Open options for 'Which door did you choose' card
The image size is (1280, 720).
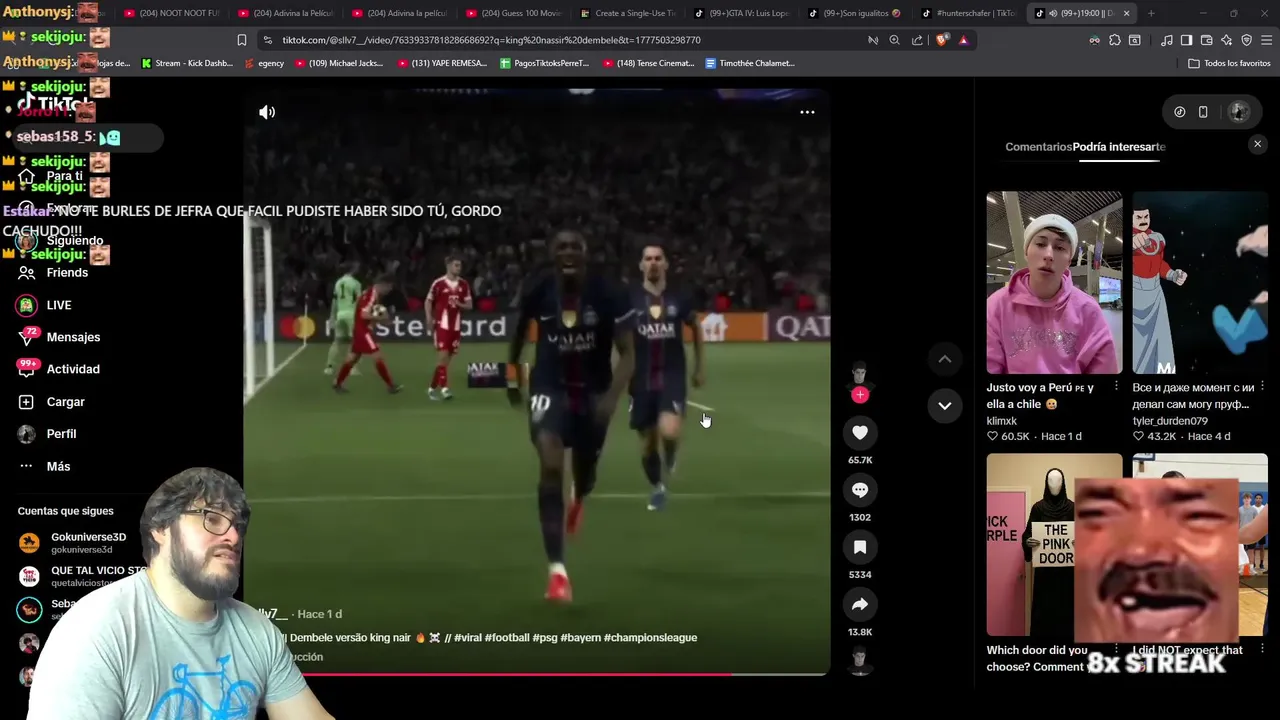tap(1116, 650)
